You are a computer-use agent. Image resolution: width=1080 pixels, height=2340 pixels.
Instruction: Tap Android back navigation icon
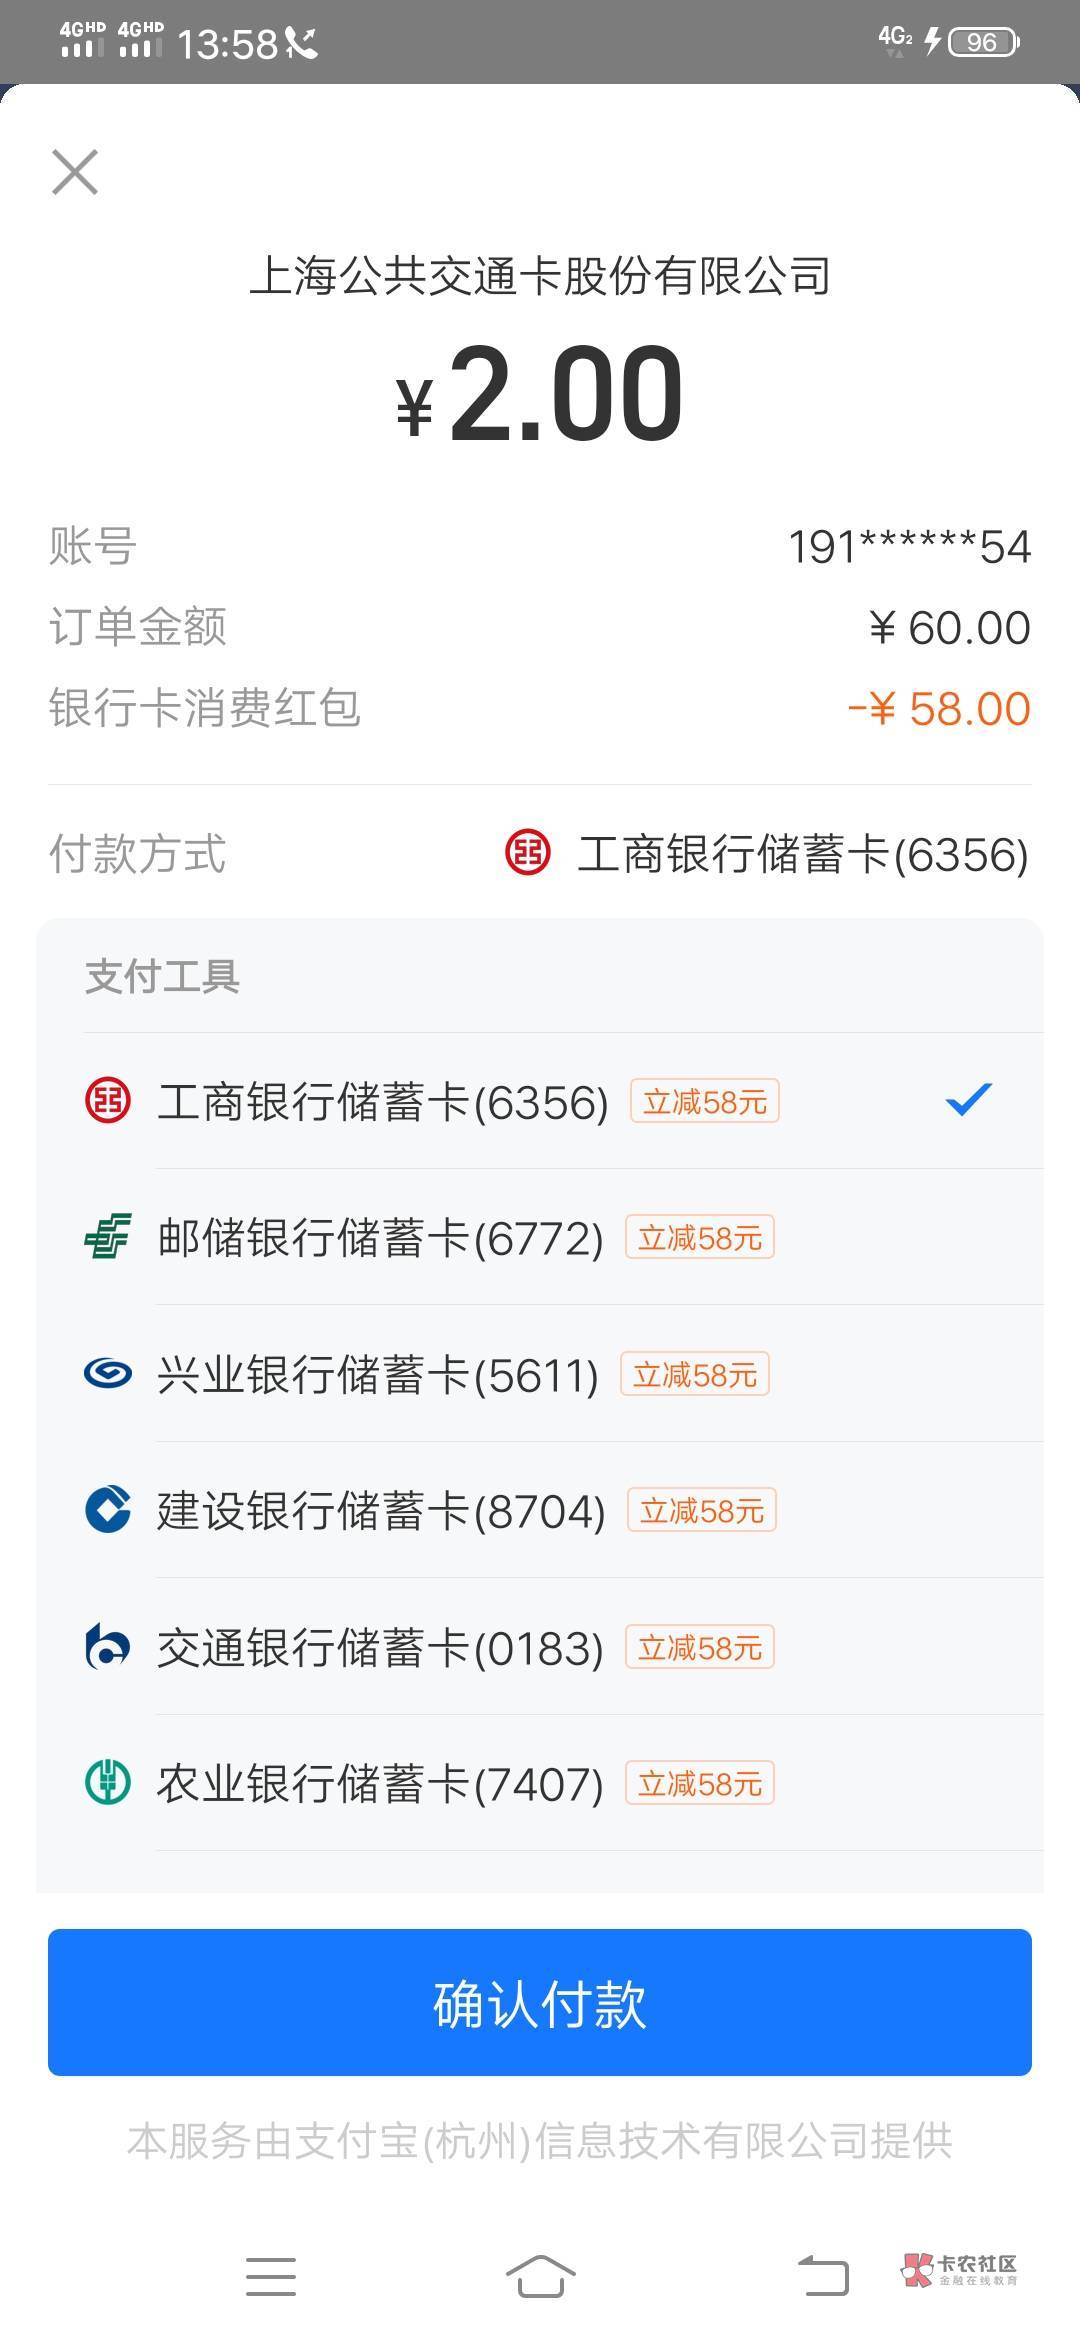[823, 2276]
